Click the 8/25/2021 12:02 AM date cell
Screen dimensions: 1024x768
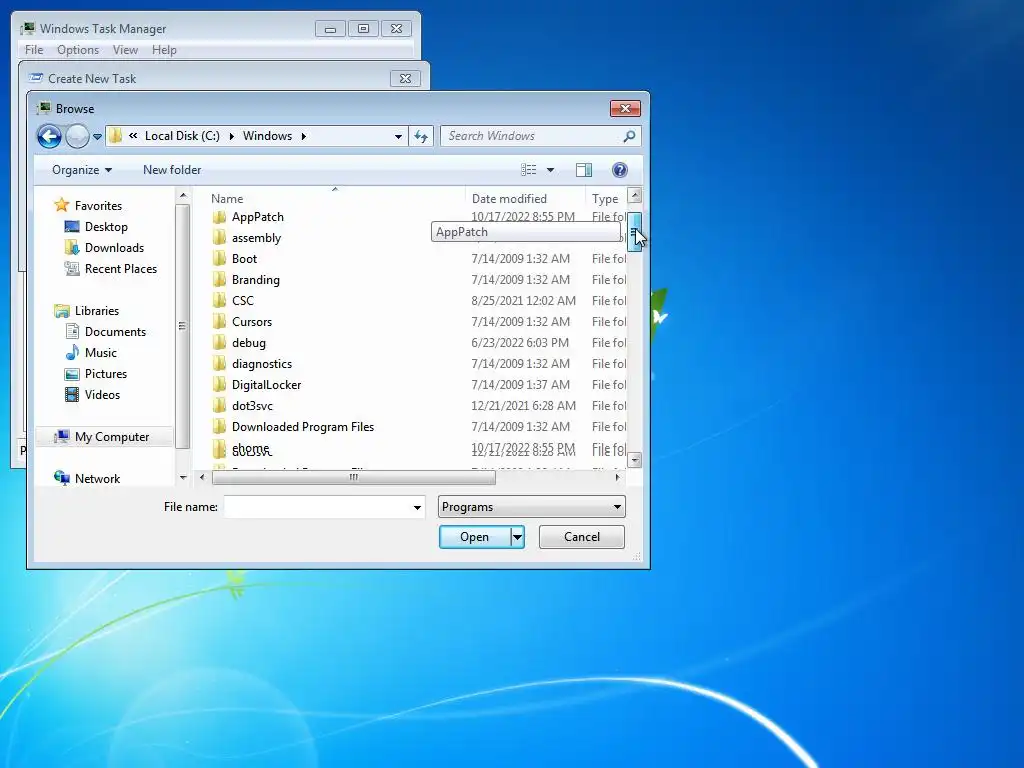click(523, 300)
